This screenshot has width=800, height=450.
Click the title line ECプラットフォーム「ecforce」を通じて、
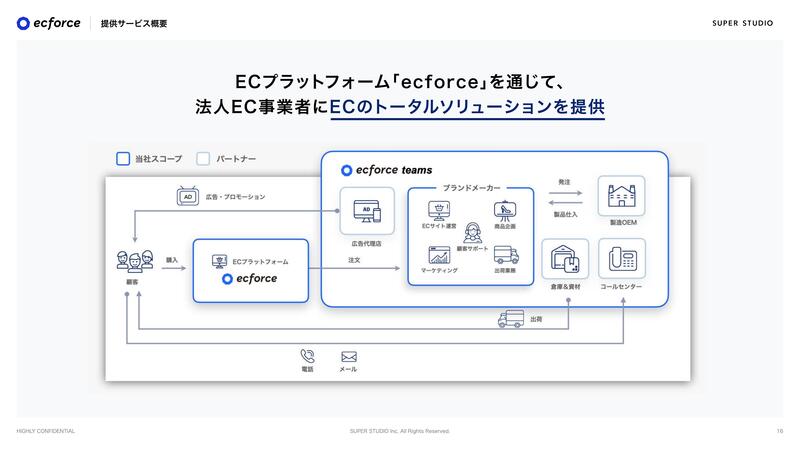tap(399, 82)
